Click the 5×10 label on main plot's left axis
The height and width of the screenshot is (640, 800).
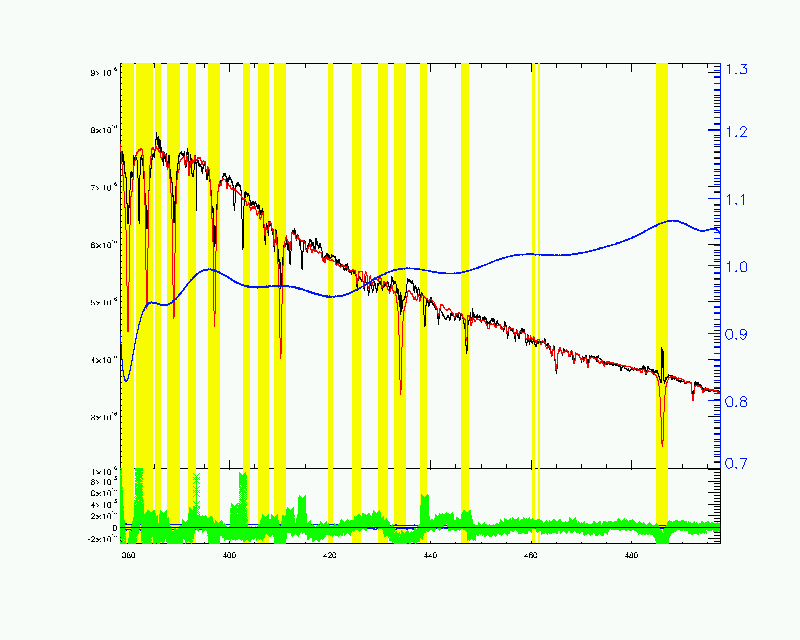click(105, 302)
